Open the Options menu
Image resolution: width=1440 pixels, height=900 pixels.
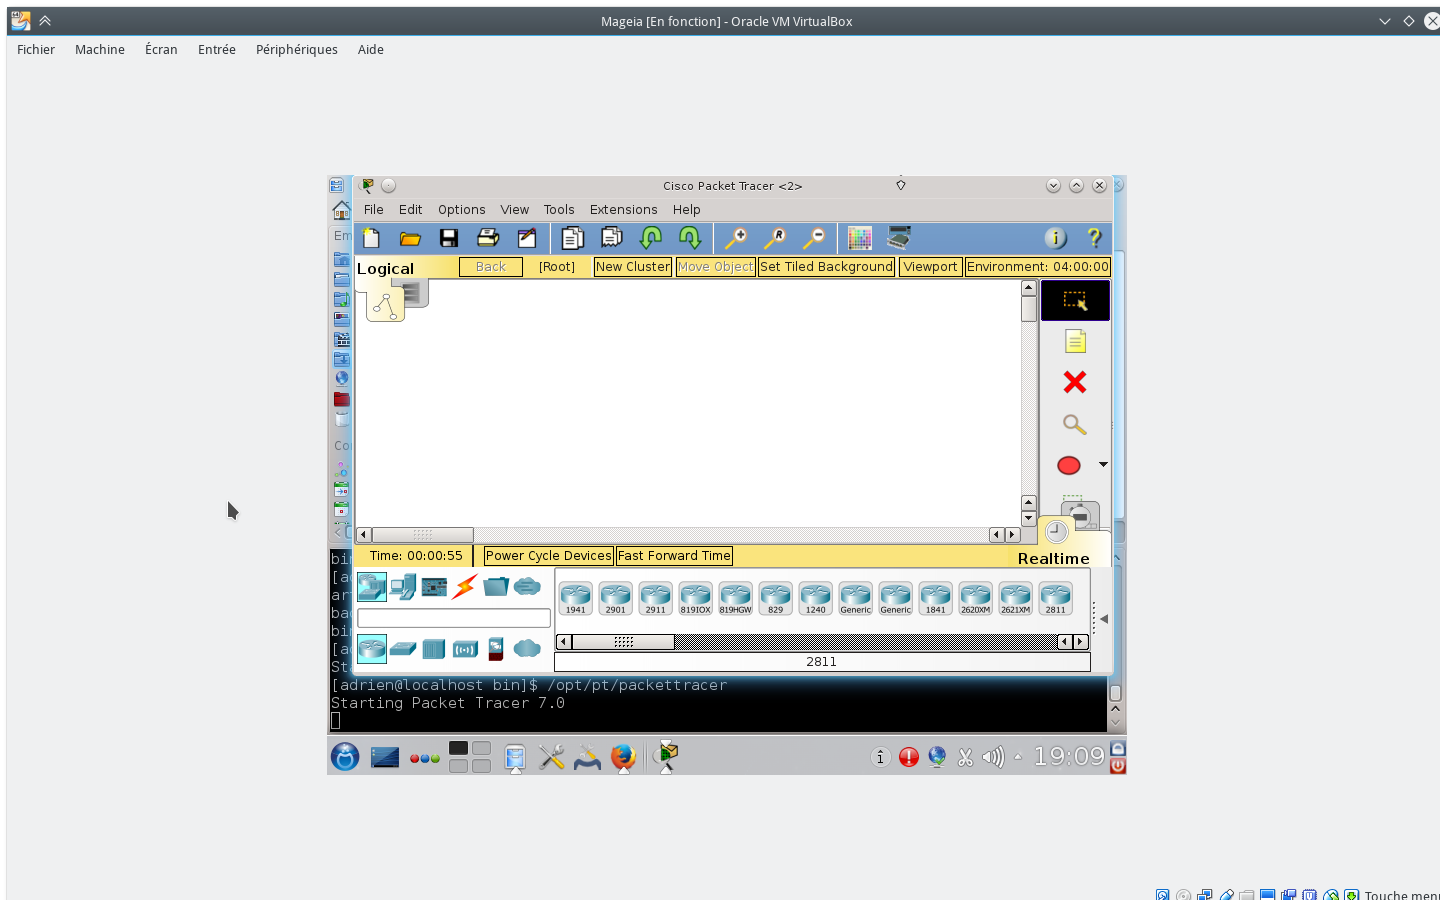pos(461,210)
